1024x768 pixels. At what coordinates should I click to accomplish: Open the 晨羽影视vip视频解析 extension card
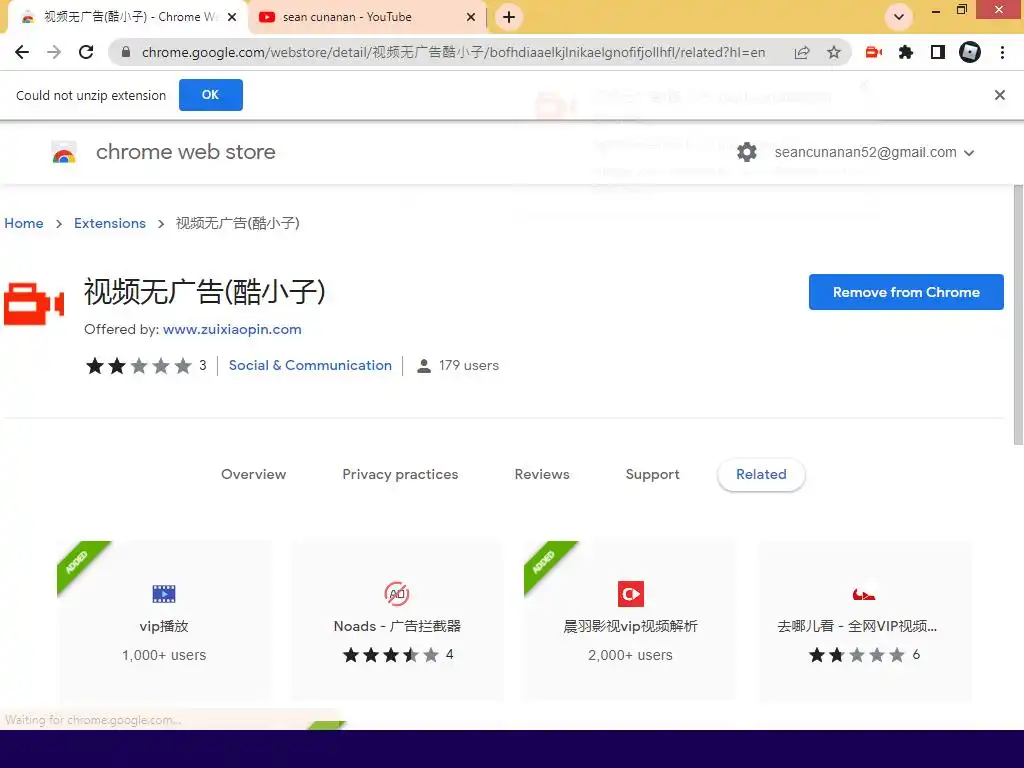(630, 620)
